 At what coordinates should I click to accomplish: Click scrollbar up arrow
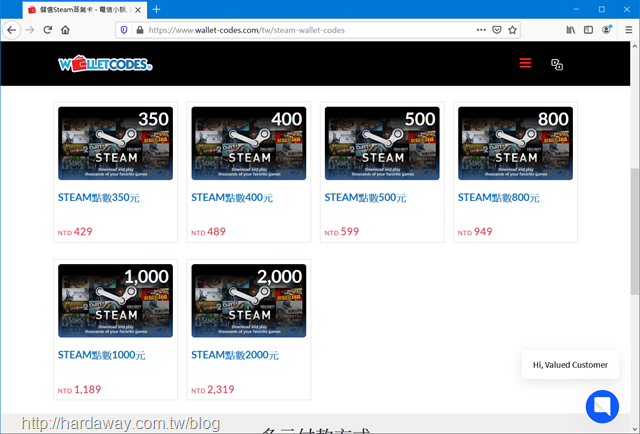(635, 46)
